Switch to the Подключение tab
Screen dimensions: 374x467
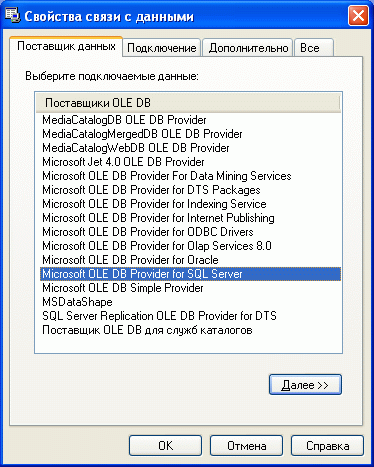point(162,48)
